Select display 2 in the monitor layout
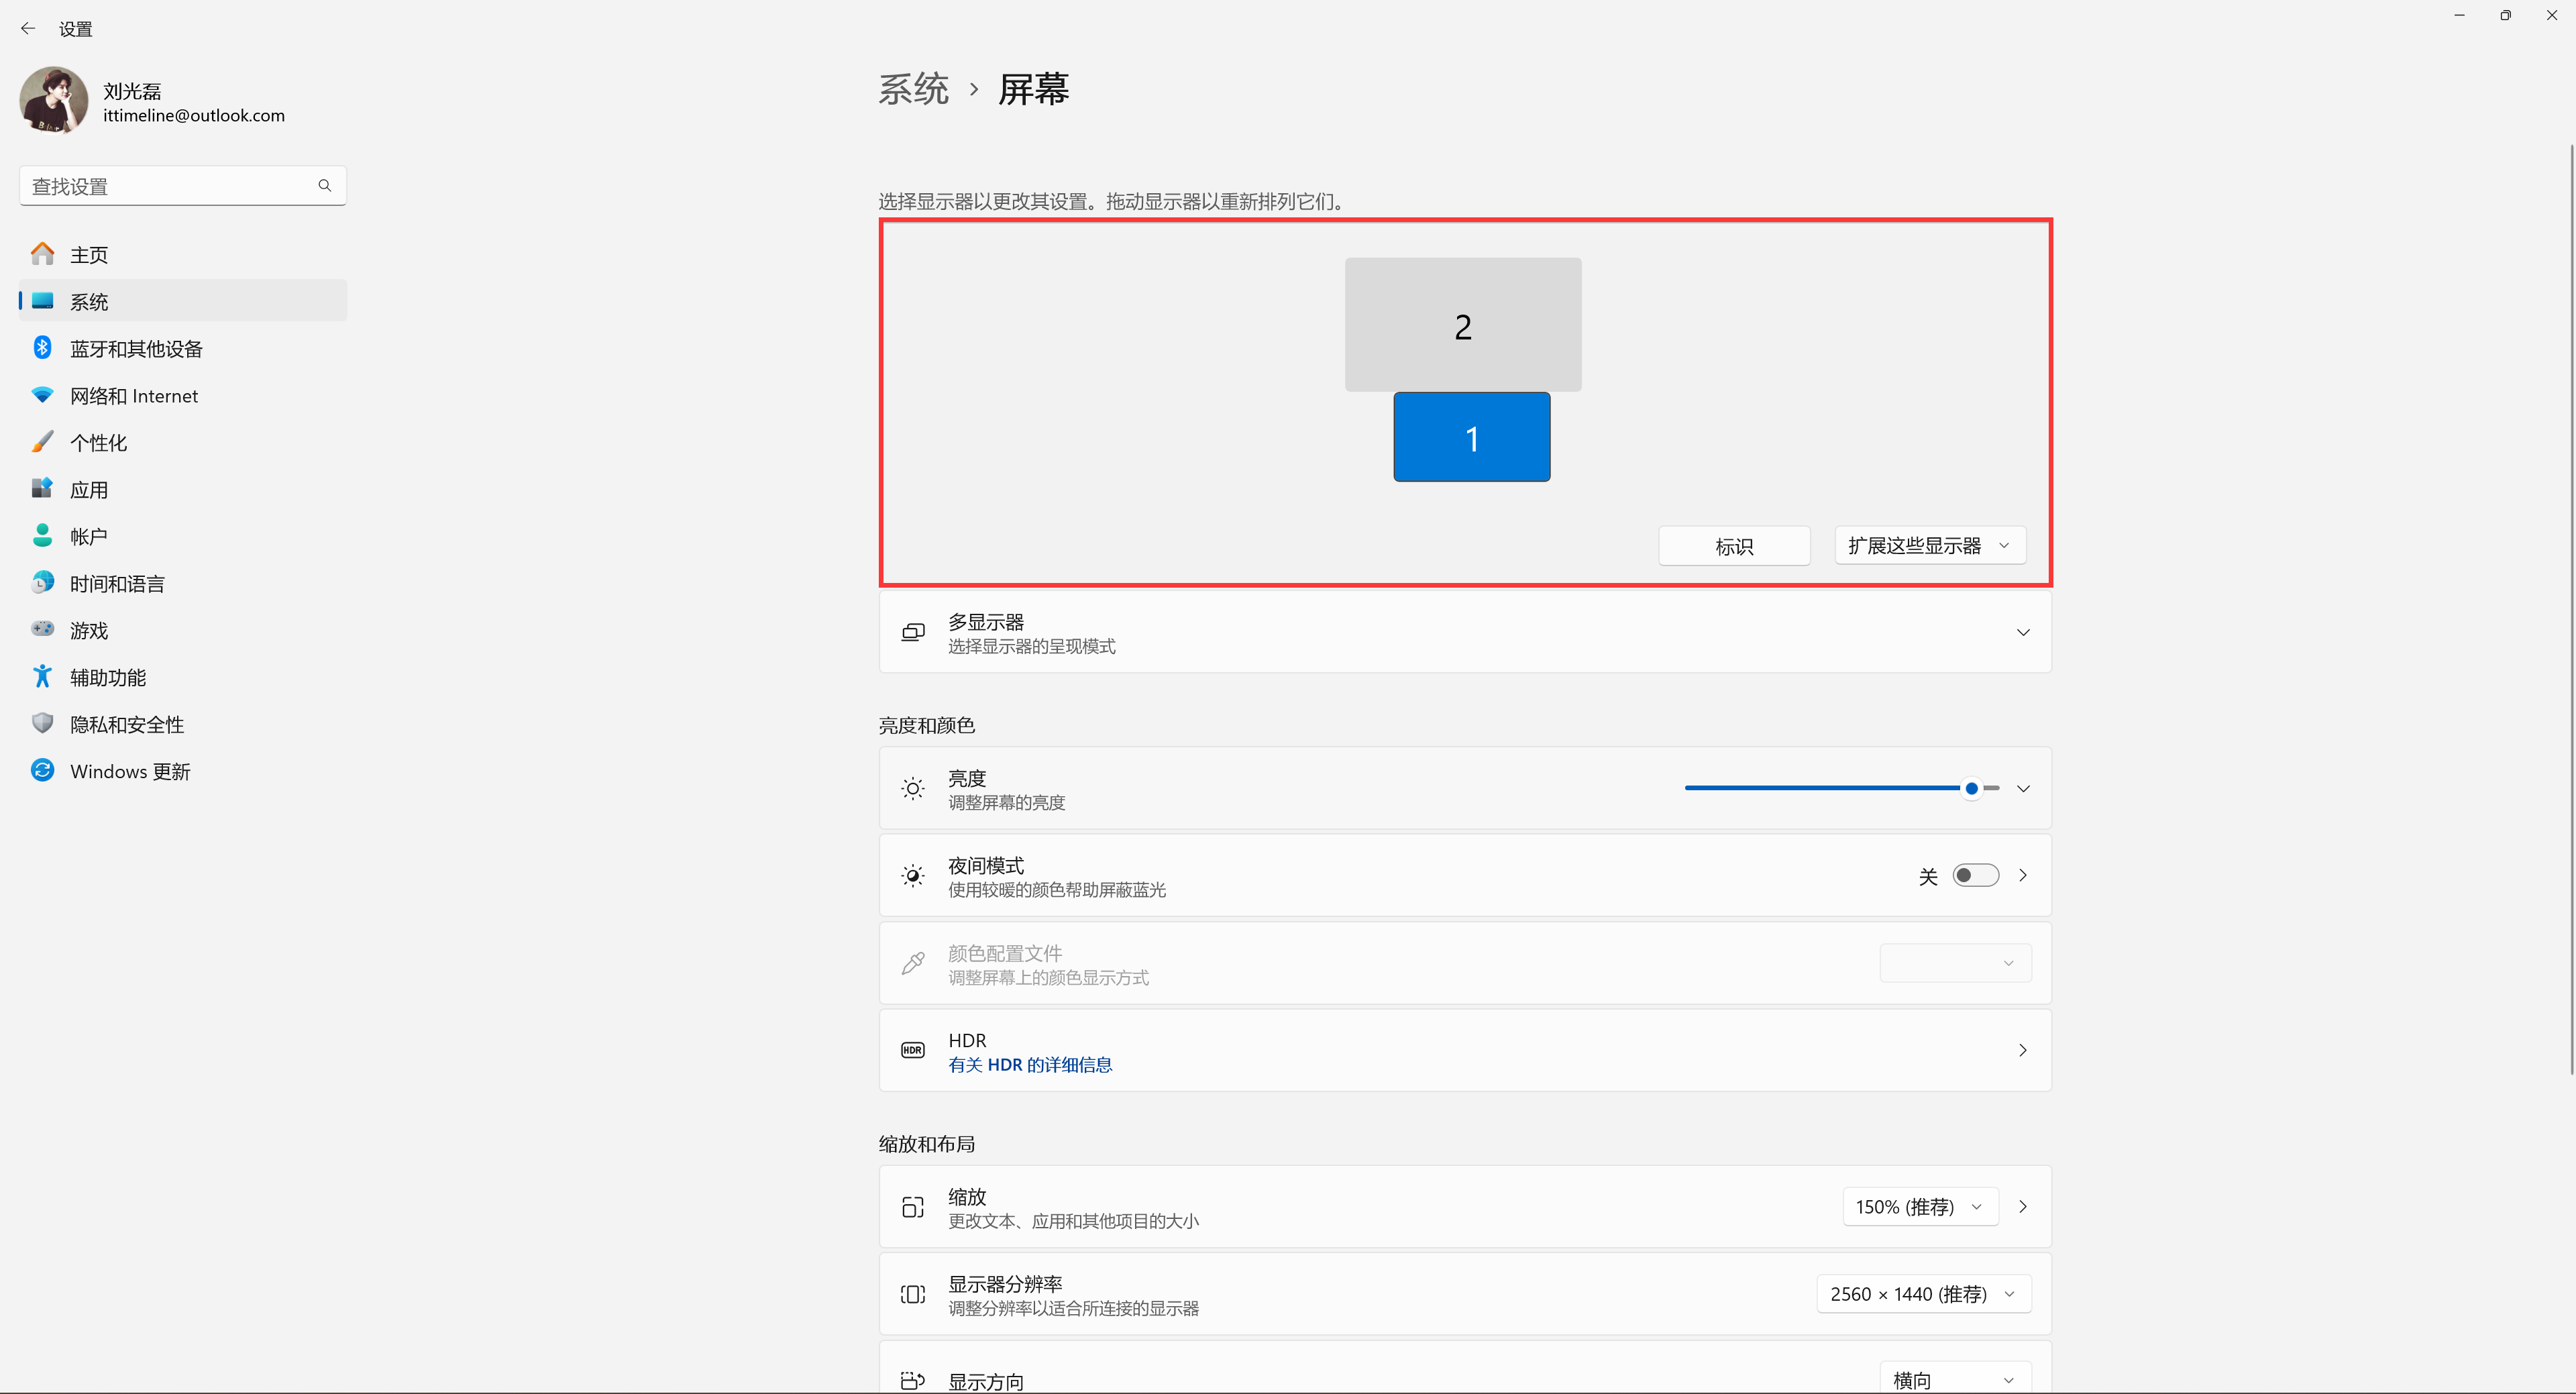2576x1394 pixels. (x=1462, y=325)
